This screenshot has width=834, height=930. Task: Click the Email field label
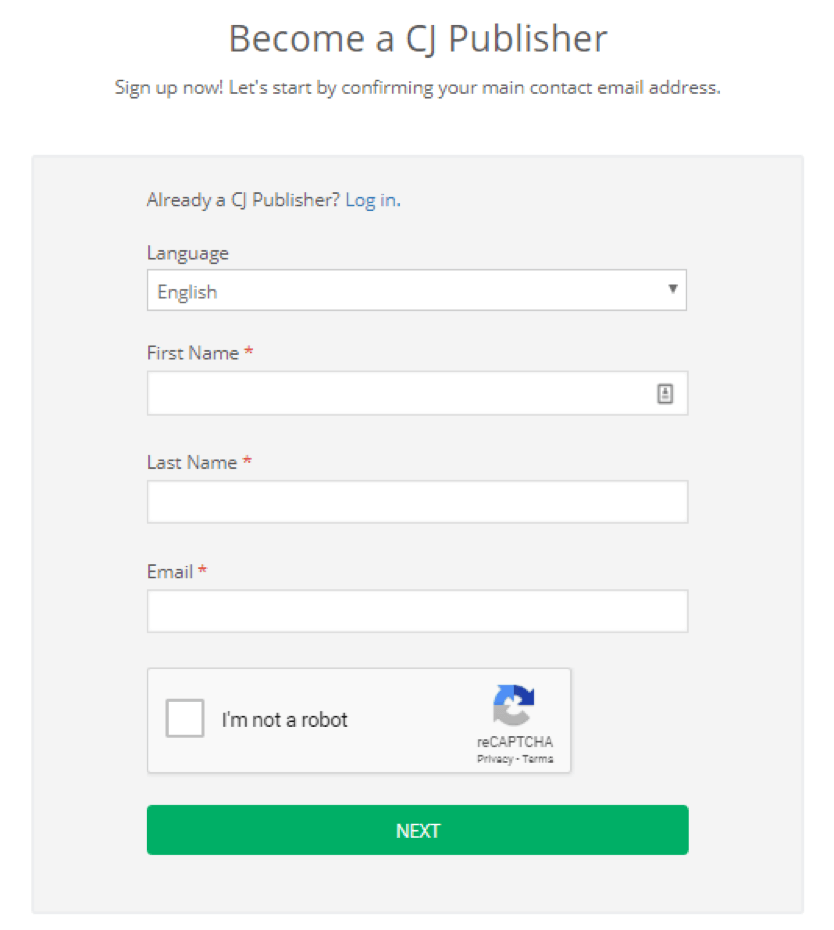(170, 571)
